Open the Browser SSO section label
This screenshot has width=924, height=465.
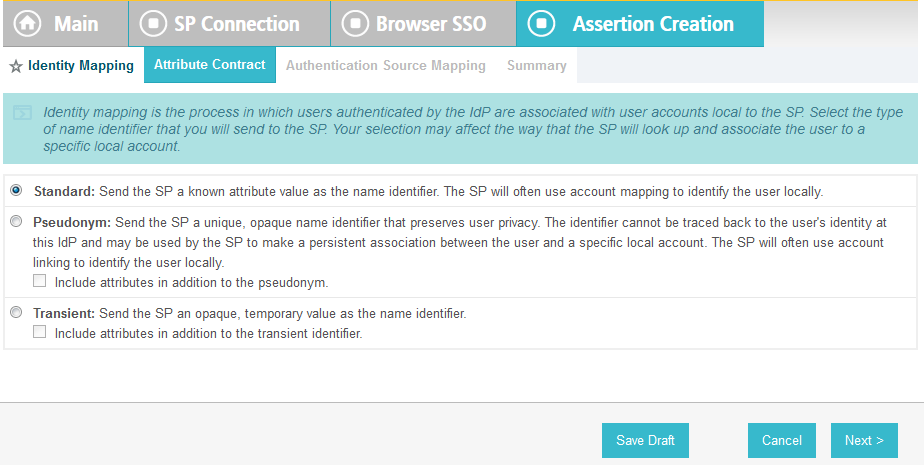[431, 24]
